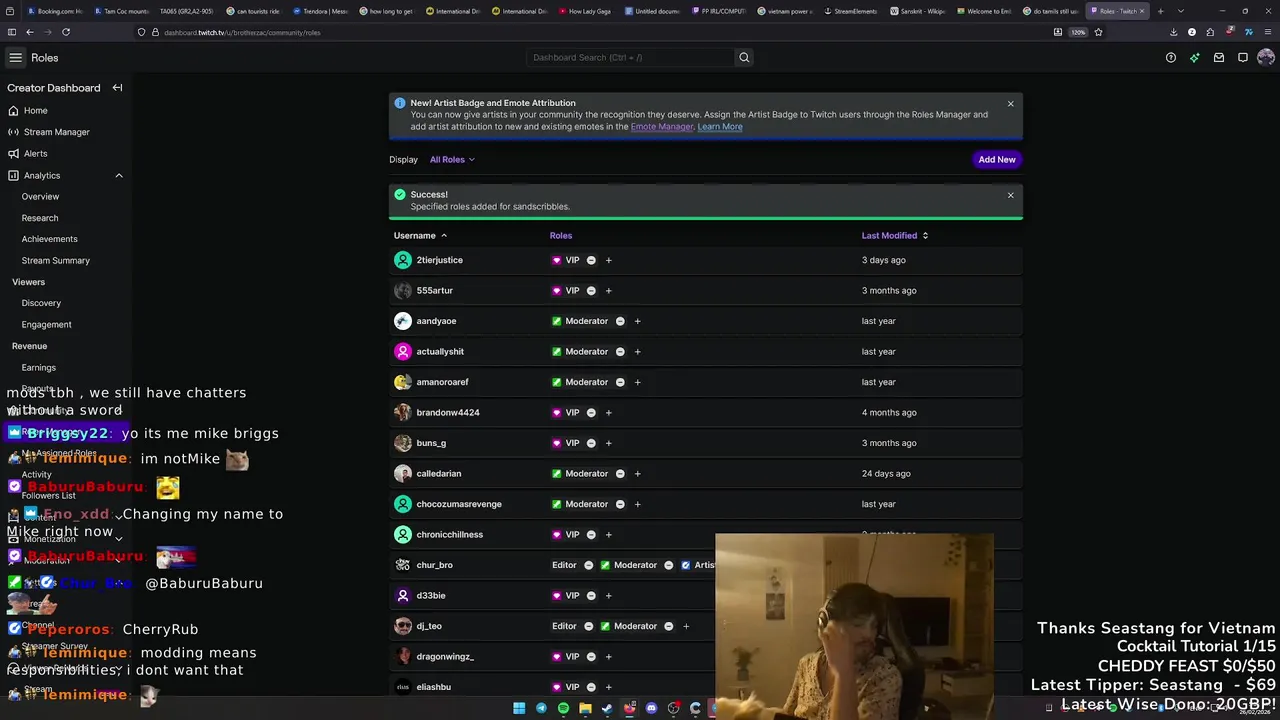Image resolution: width=1280 pixels, height=720 pixels.
Task: Remove Moderator role from dj_teo
Action: 669,627
